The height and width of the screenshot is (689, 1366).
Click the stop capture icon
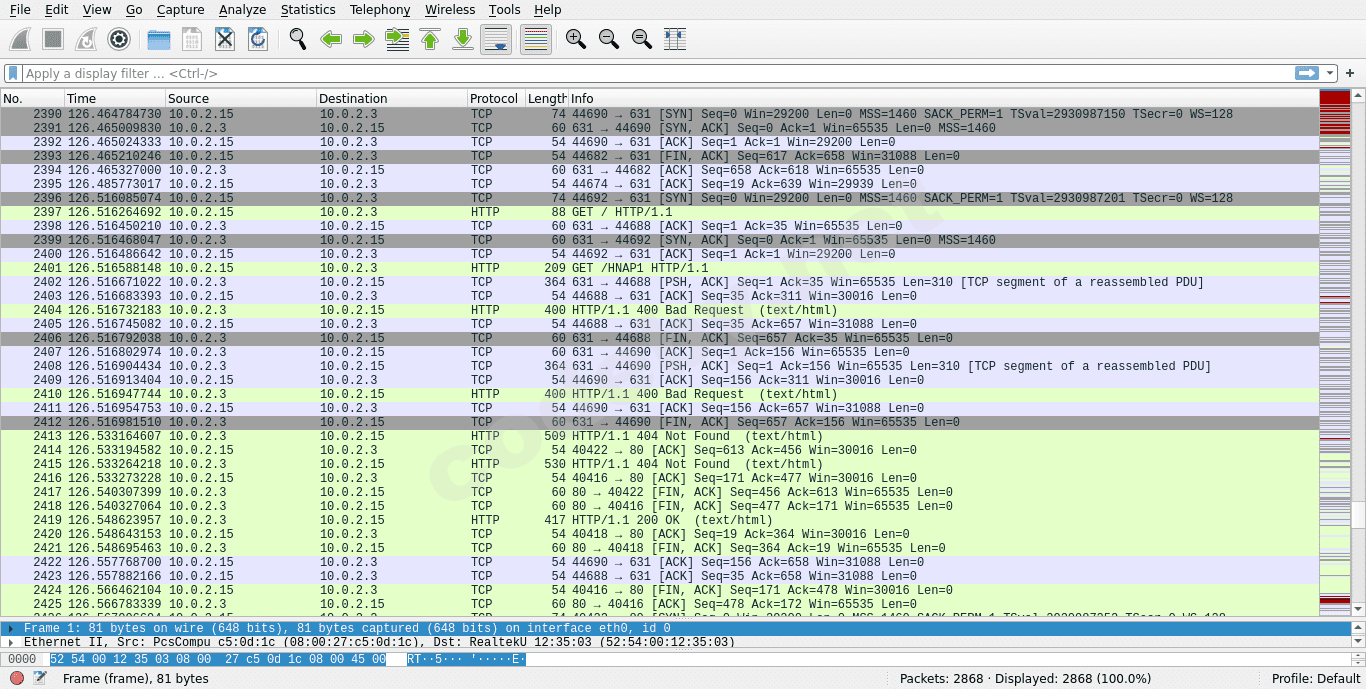point(50,39)
